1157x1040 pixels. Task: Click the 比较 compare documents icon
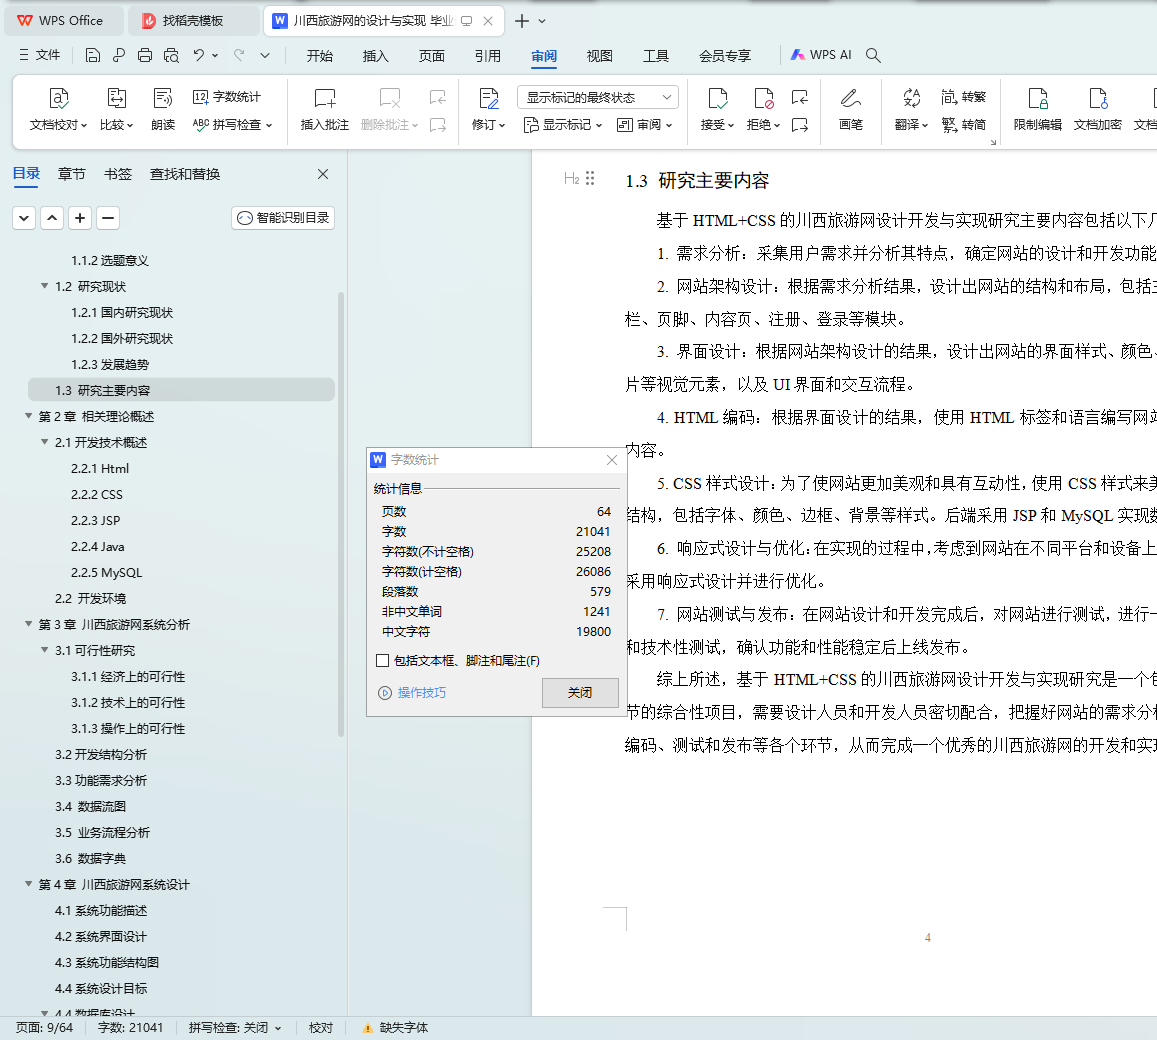click(117, 98)
